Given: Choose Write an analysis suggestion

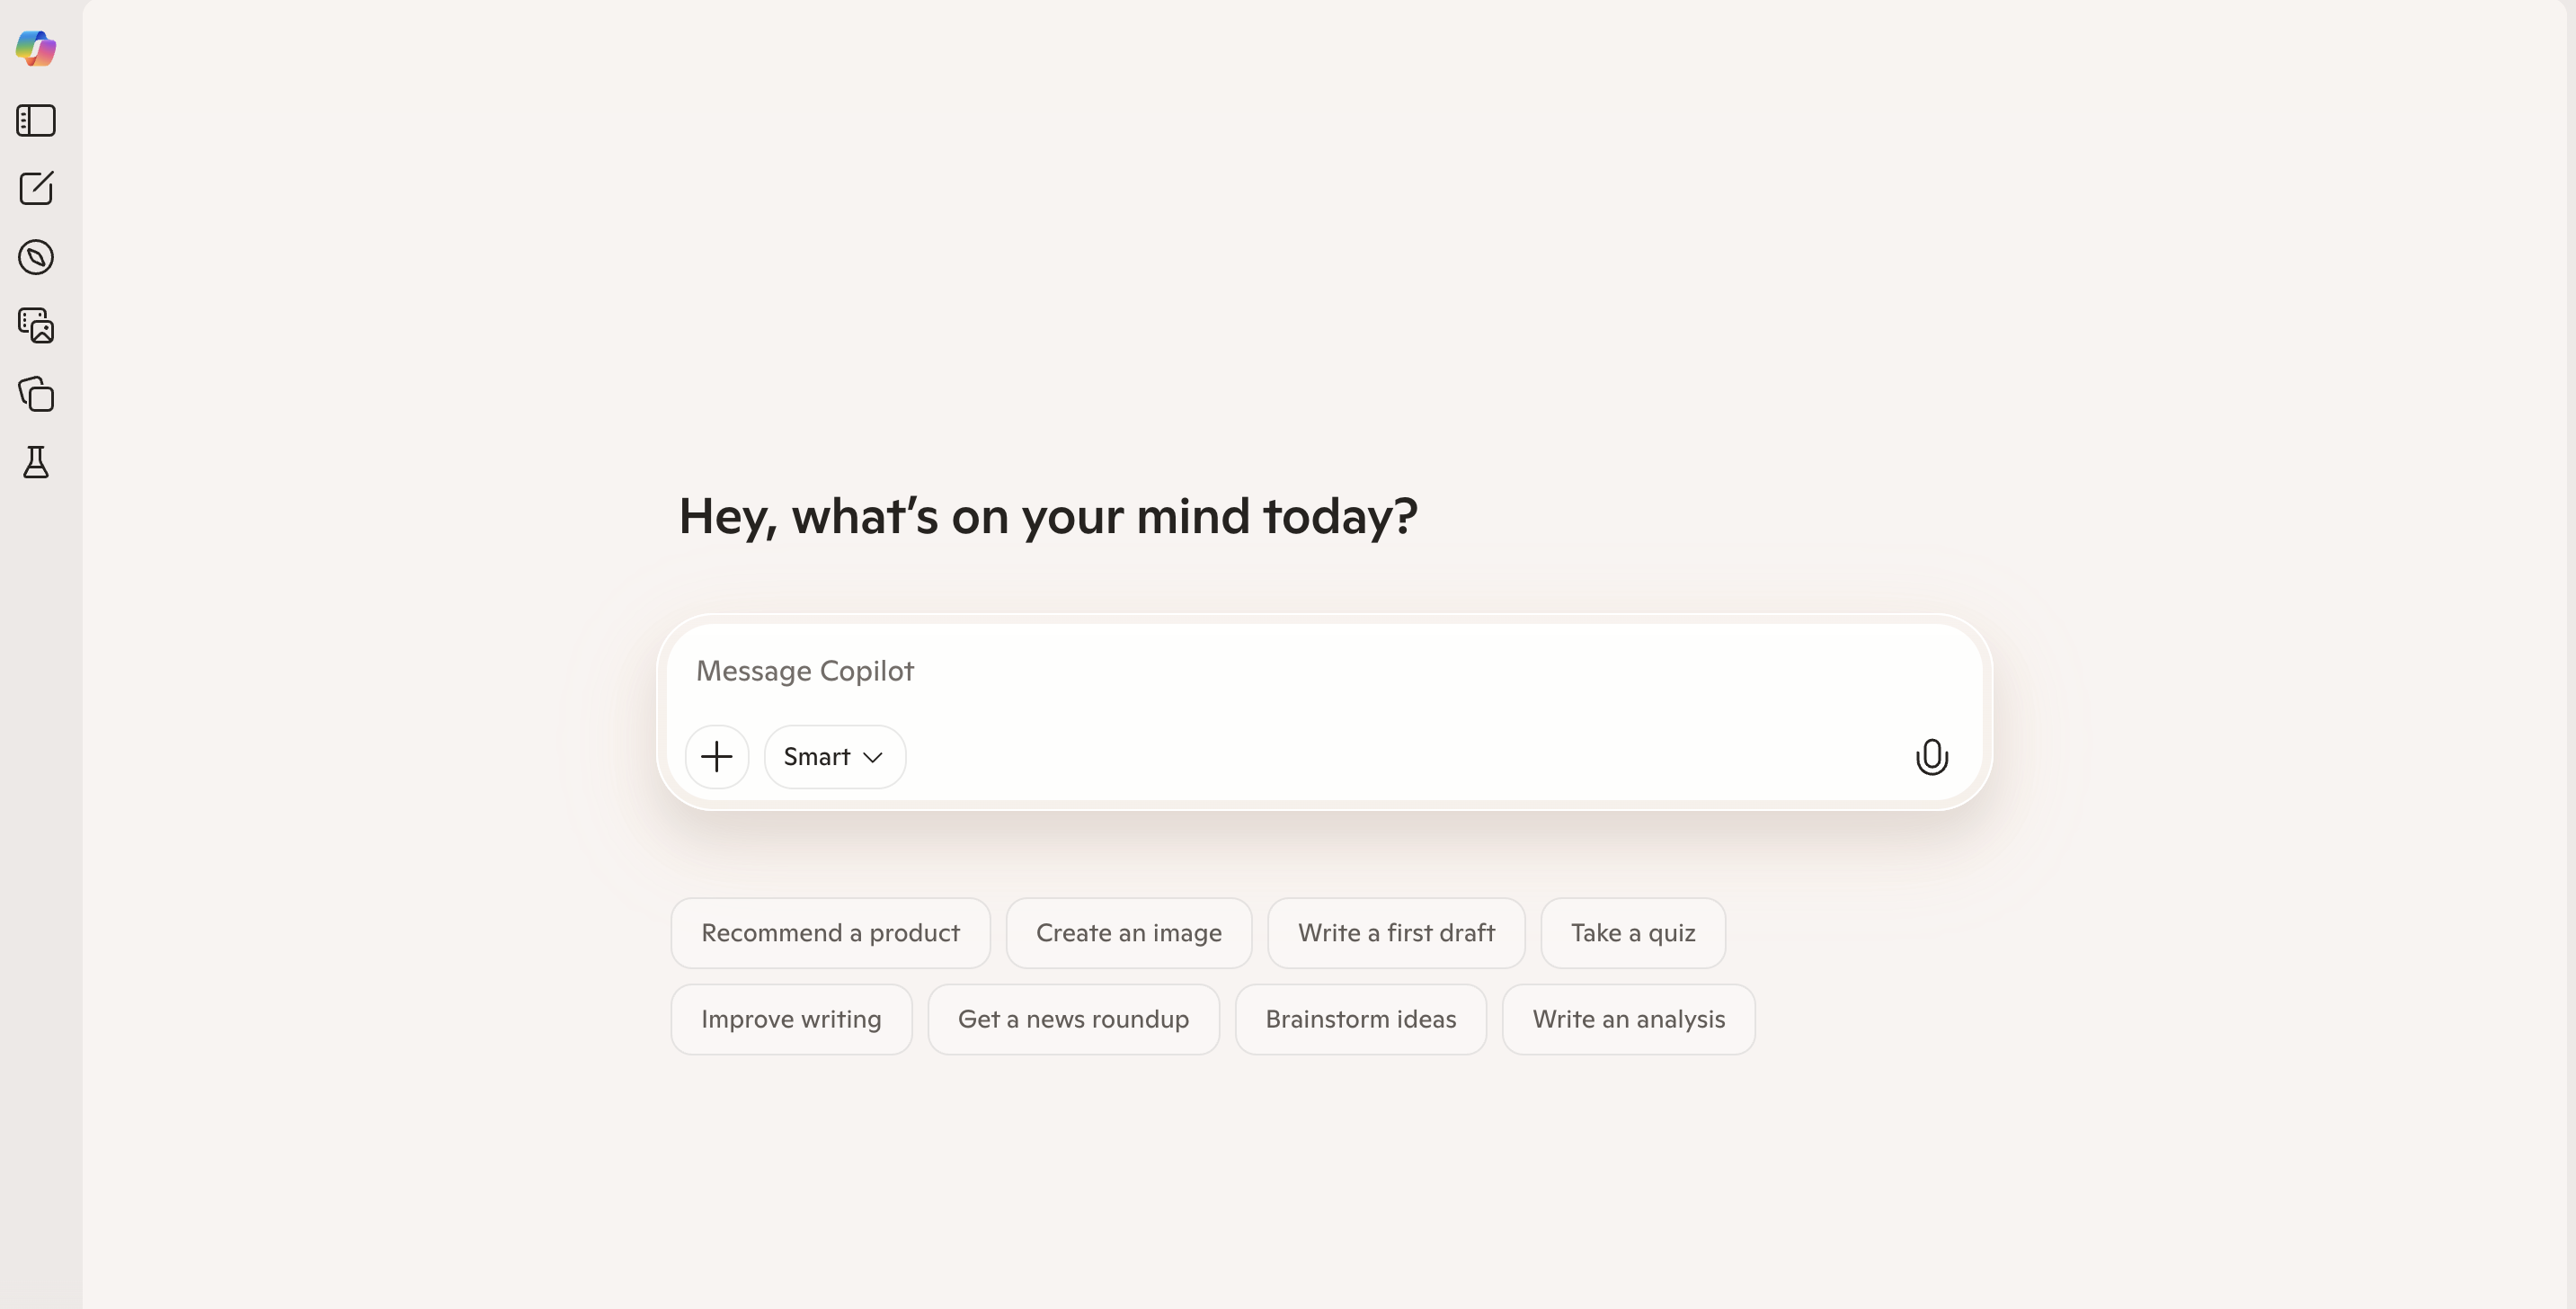Looking at the screenshot, I should 1628,1019.
